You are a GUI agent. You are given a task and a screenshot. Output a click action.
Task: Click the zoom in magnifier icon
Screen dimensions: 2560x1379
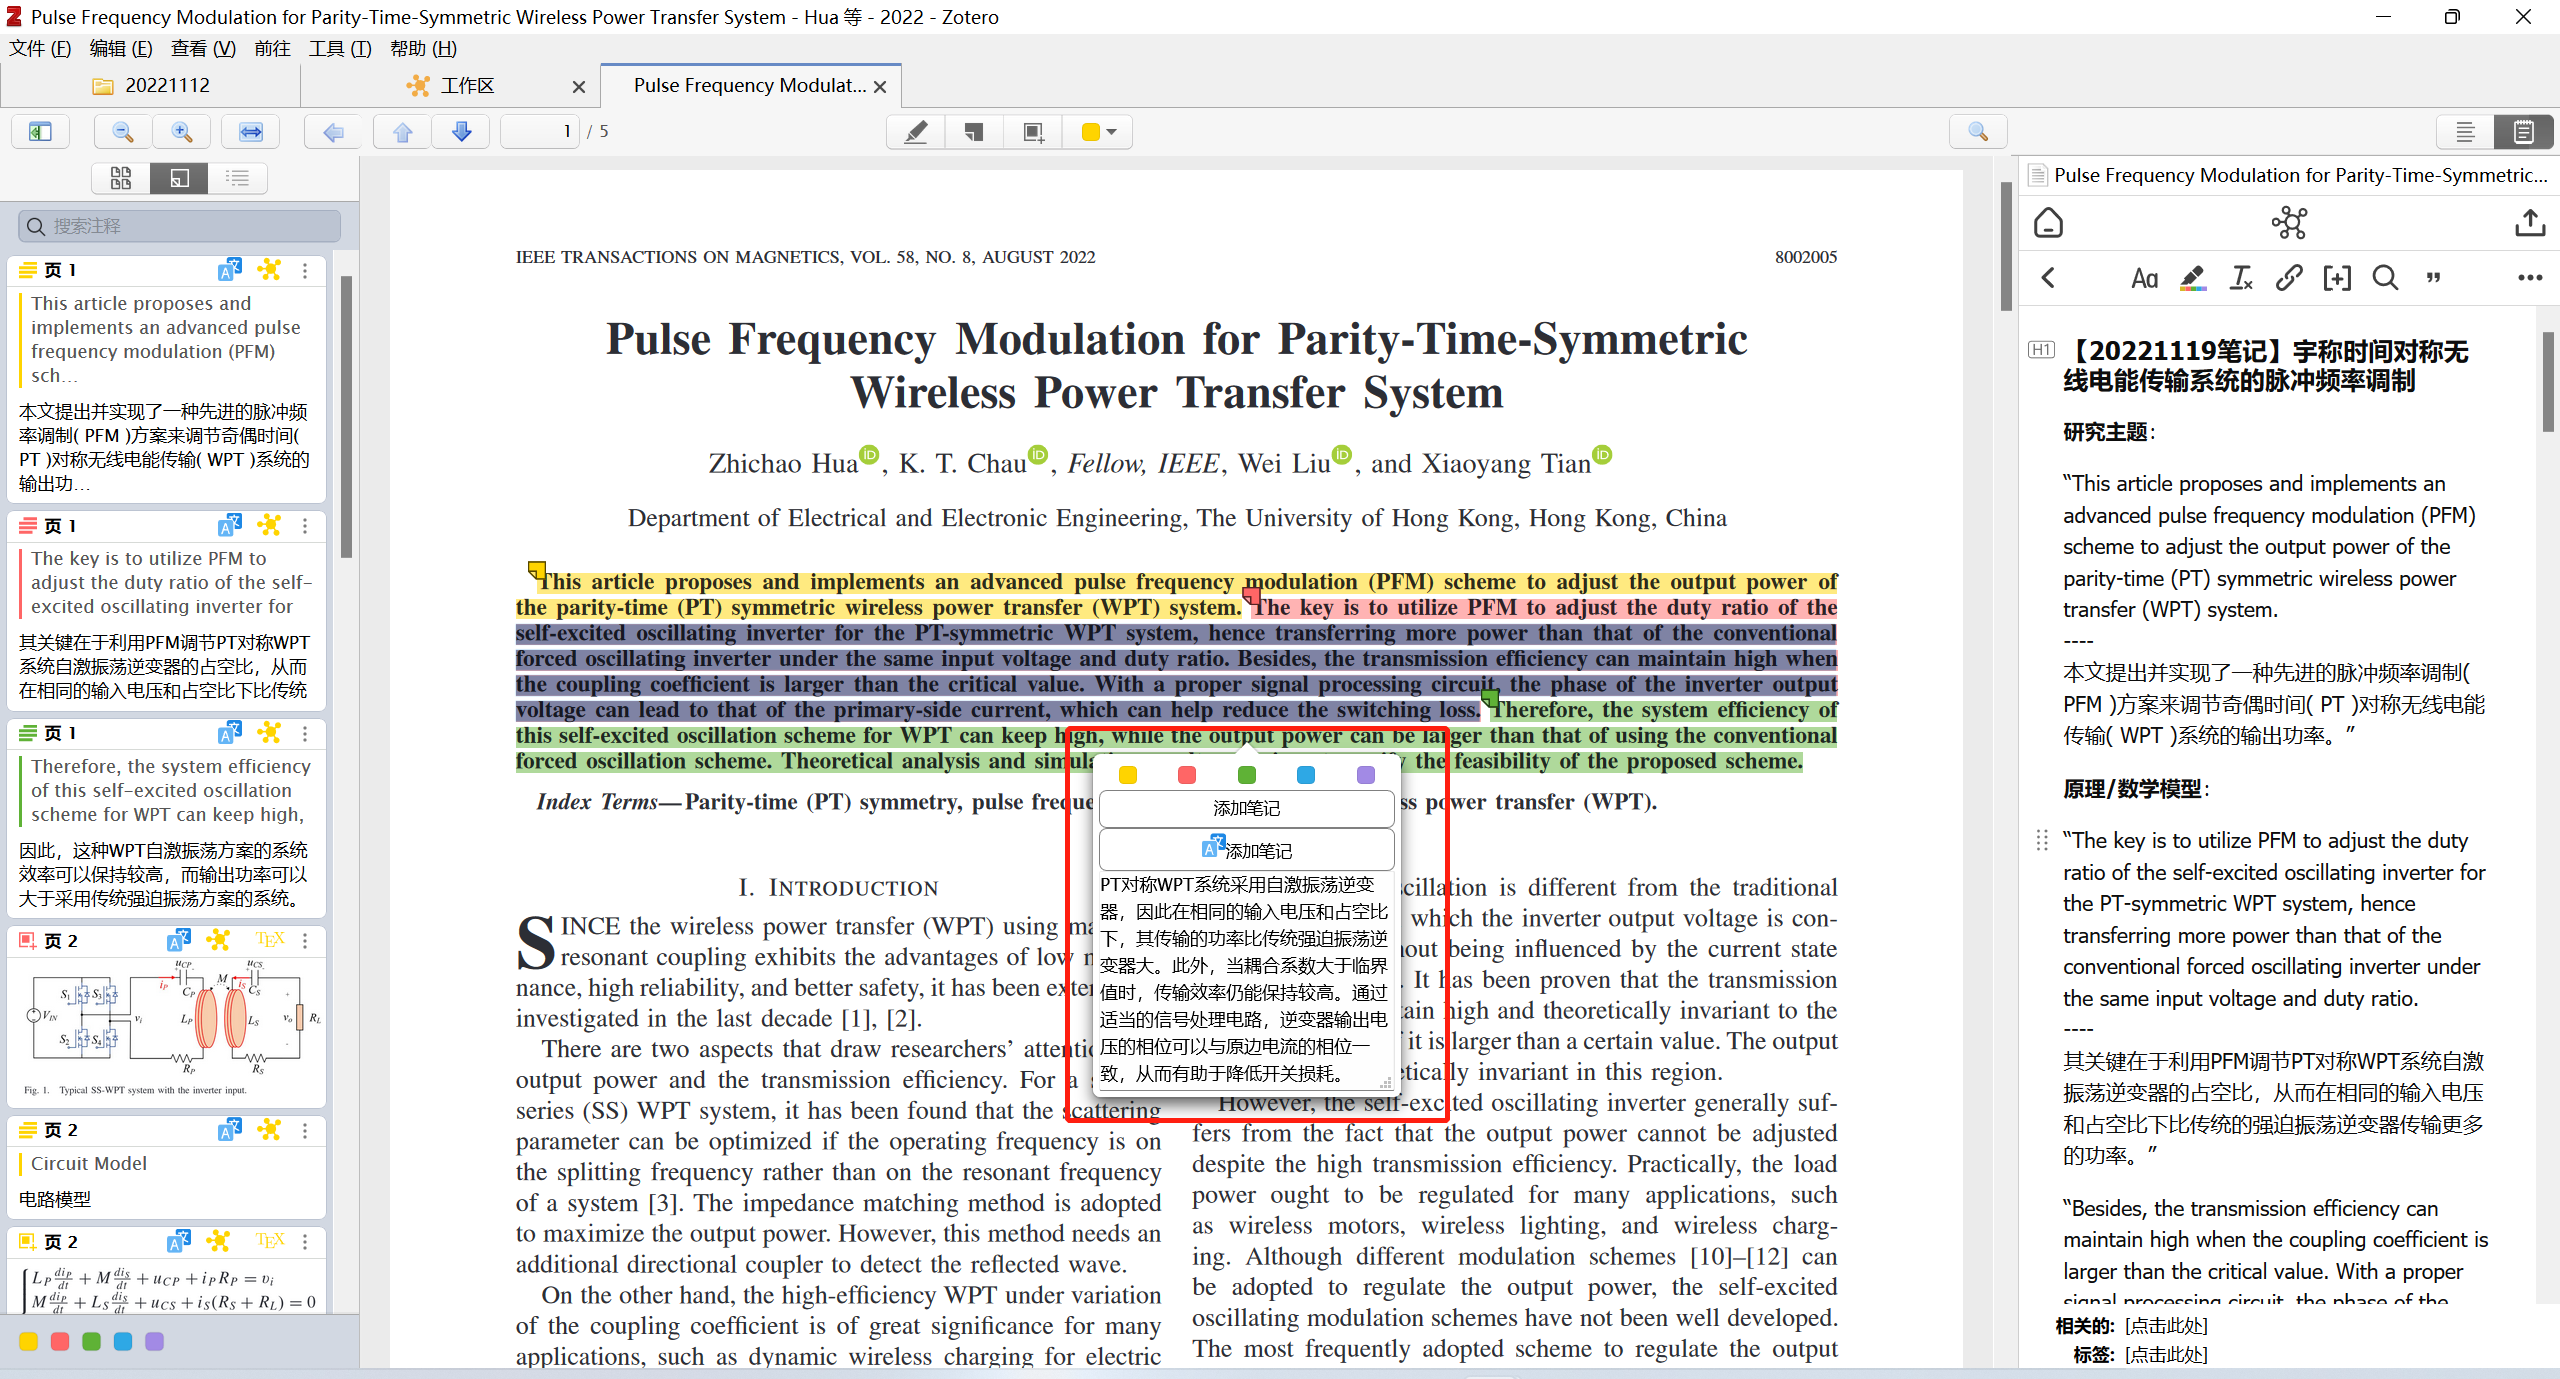click(x=182, y=131)
